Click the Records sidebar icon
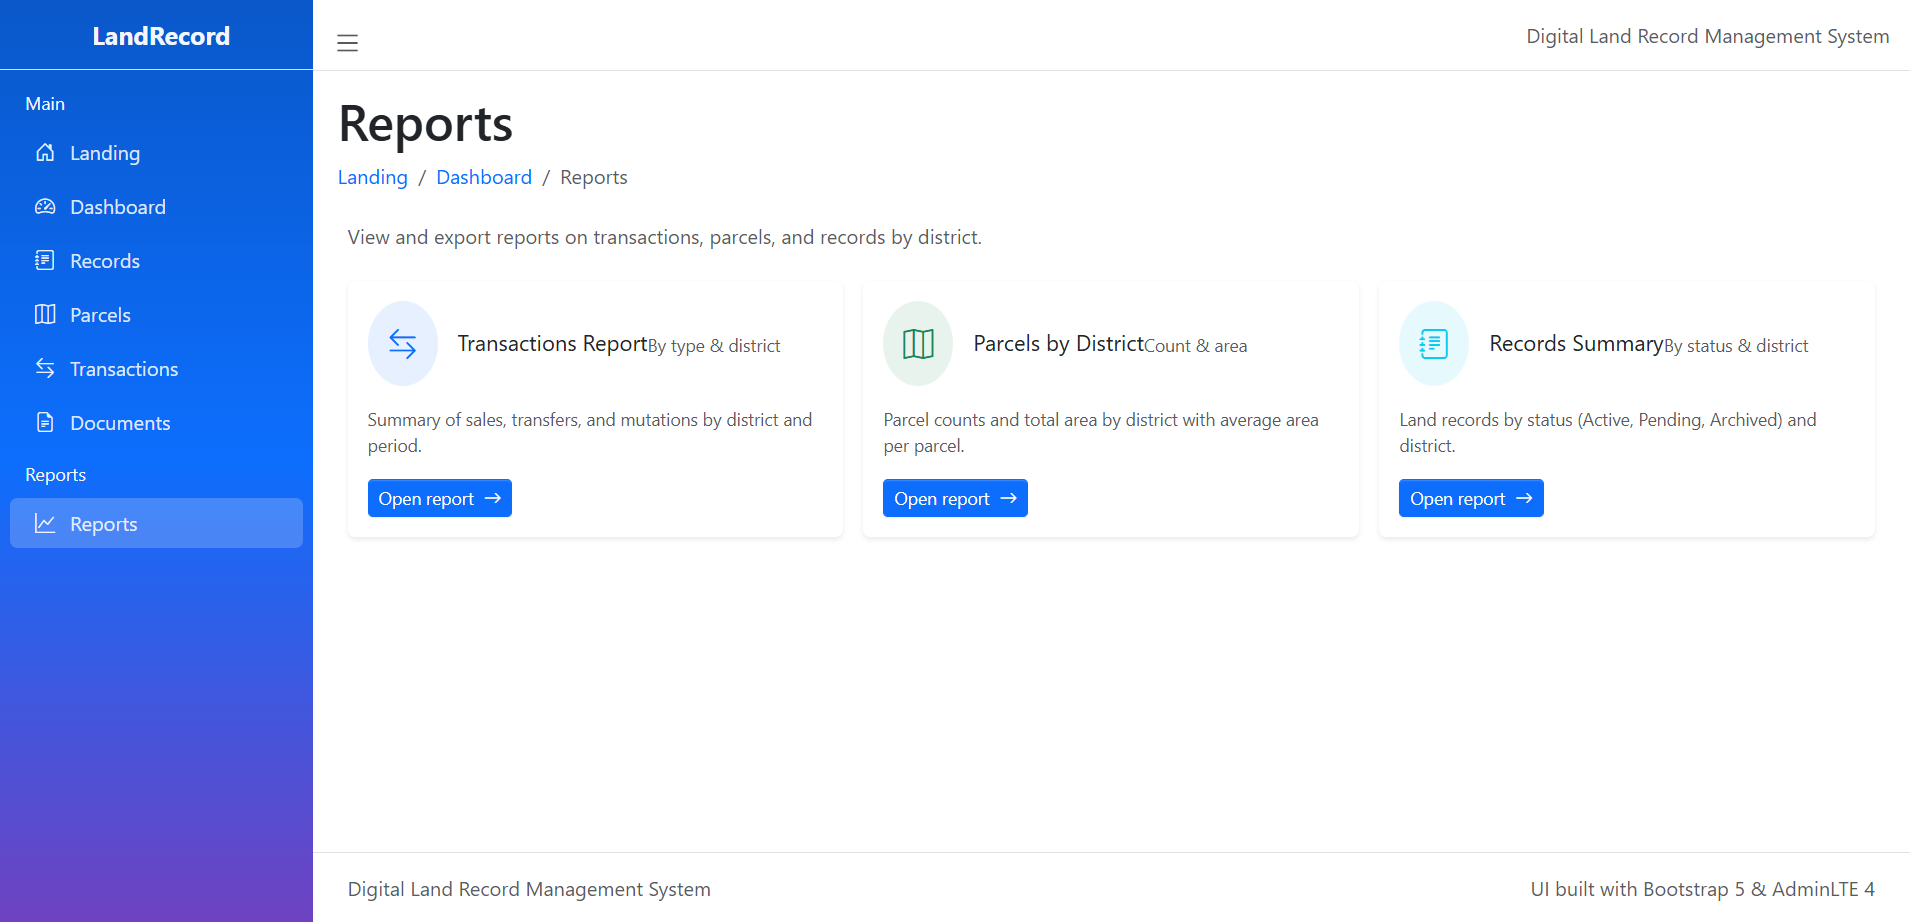 point(46,260)
